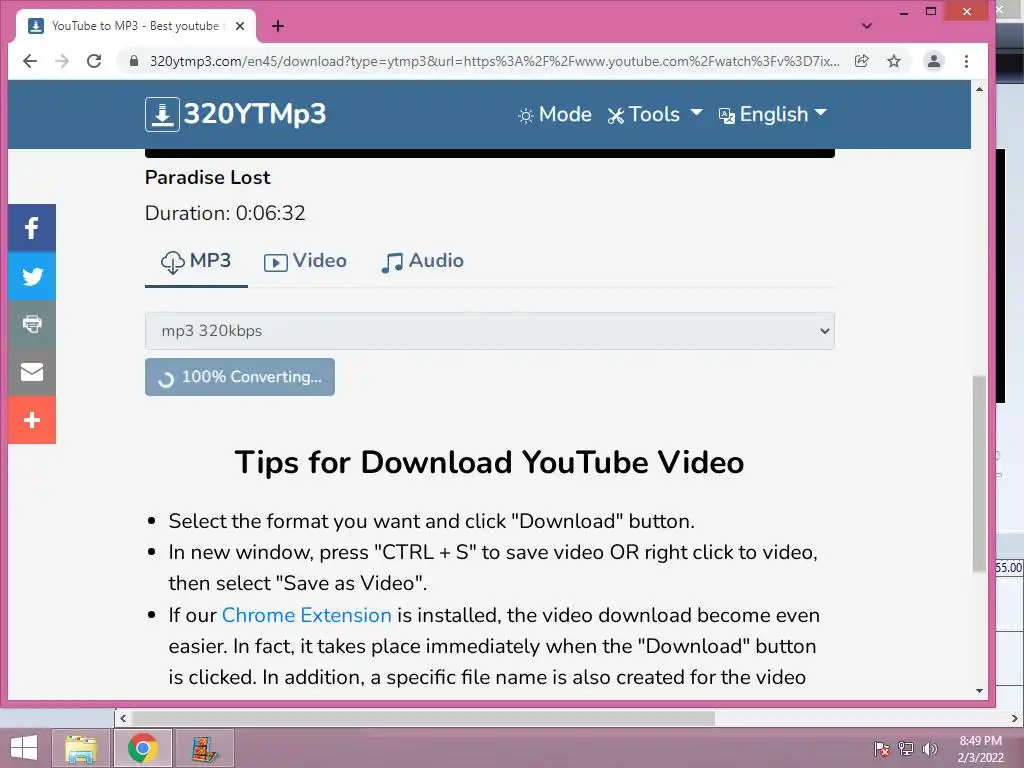This screenshot has height=768, width=1024.
Task: Click the volume speaker tray icon
Action: [930, 749]
